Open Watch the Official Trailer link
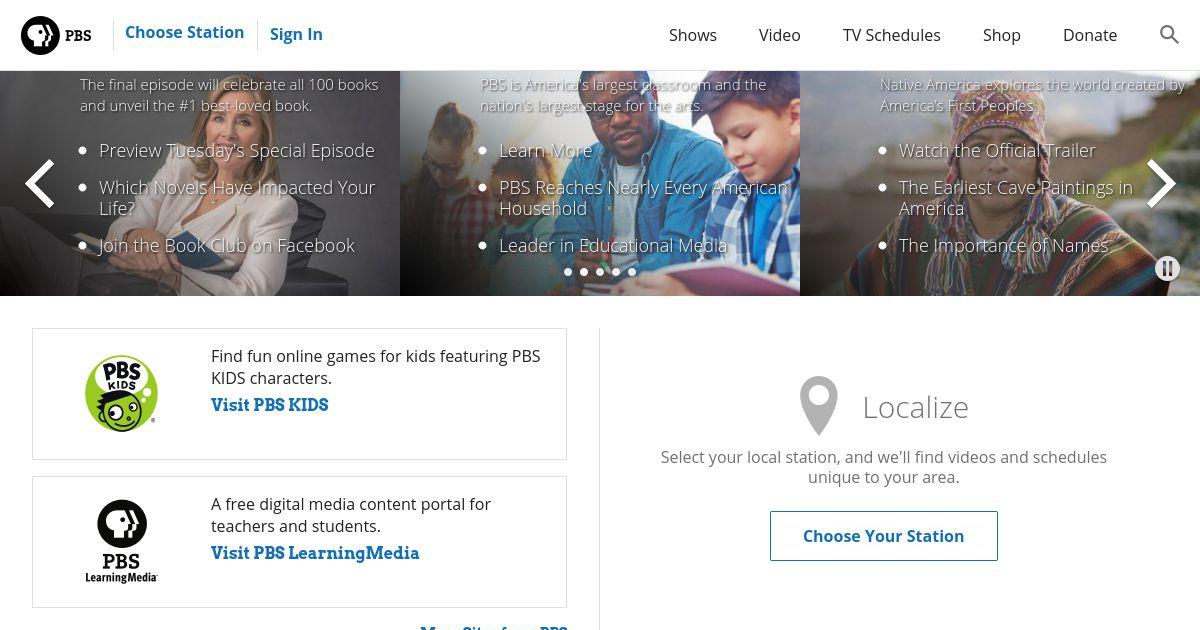The width and height of the screenshot is (1200, 630). click(997, 151)
